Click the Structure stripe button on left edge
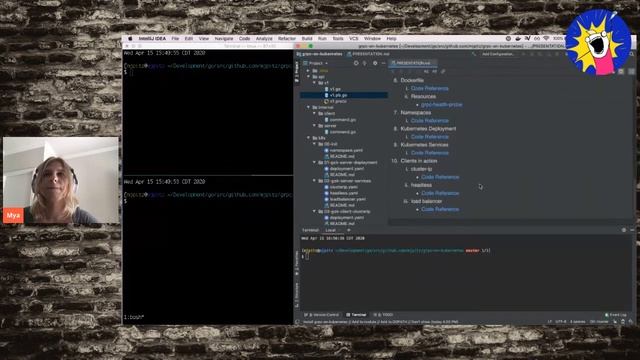Image resolution: width=640 pixels, height=360 pixels. [297, 295]
